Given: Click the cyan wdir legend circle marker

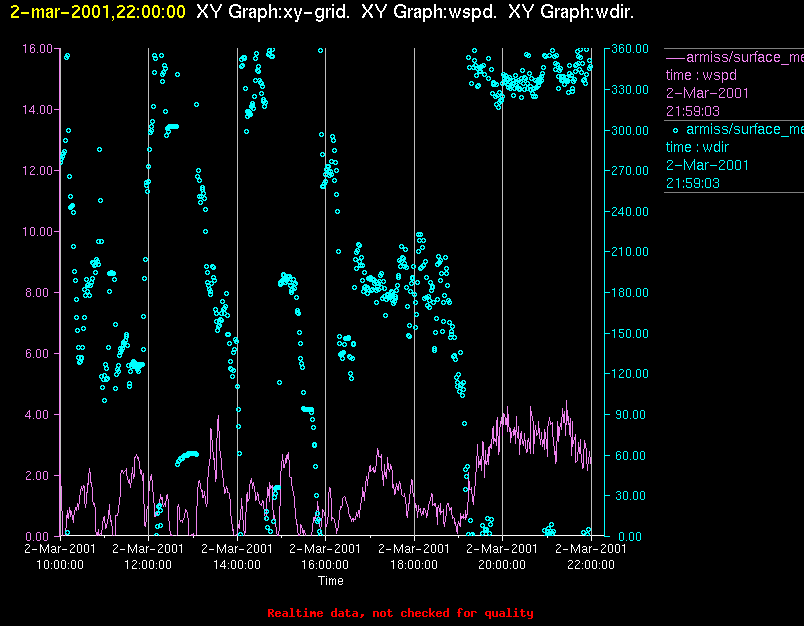Looking at the screenshot, I should tap(675, 130).
